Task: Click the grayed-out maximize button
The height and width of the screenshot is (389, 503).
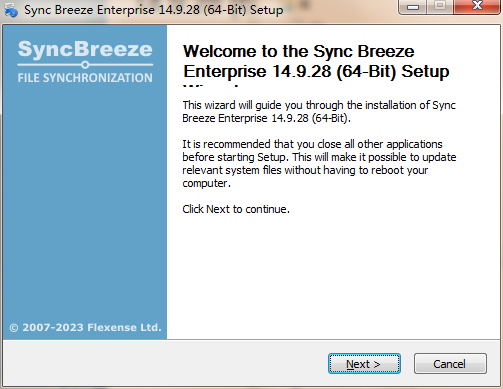Action: [x=440, y=6]
